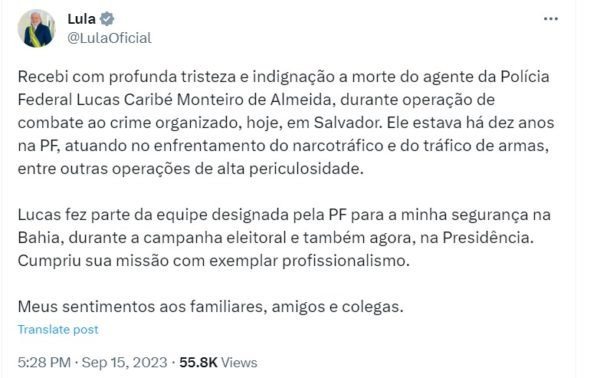
Task: Click the display name Lula
Action: click(x=82, y=19)
